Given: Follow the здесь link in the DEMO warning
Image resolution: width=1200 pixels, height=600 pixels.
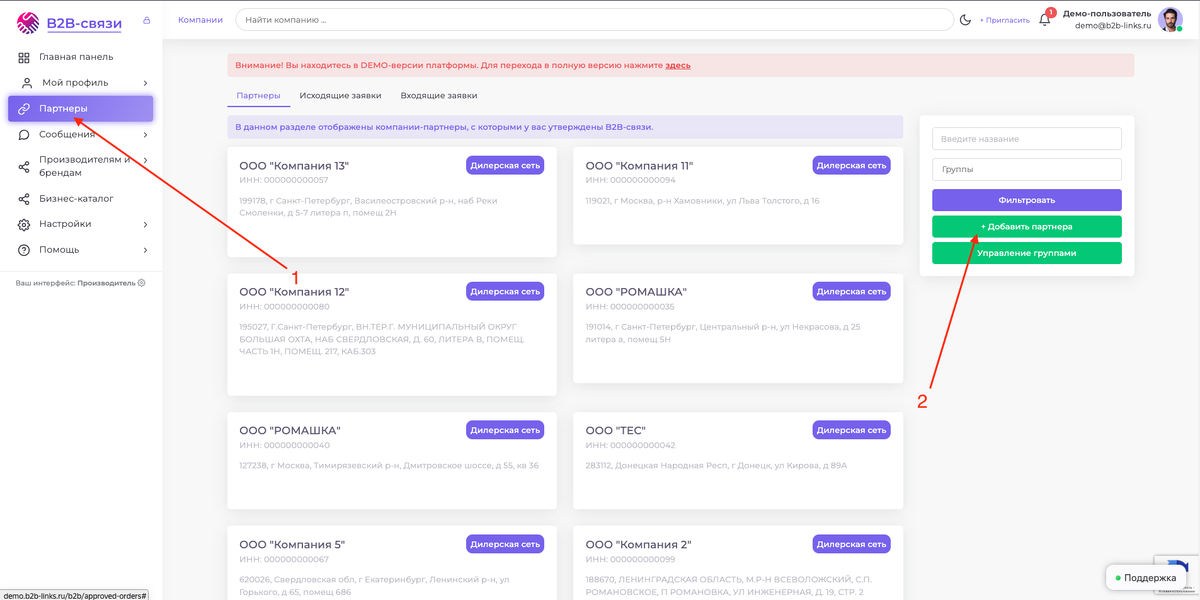Looking at the screenshot, I should 678,66.
